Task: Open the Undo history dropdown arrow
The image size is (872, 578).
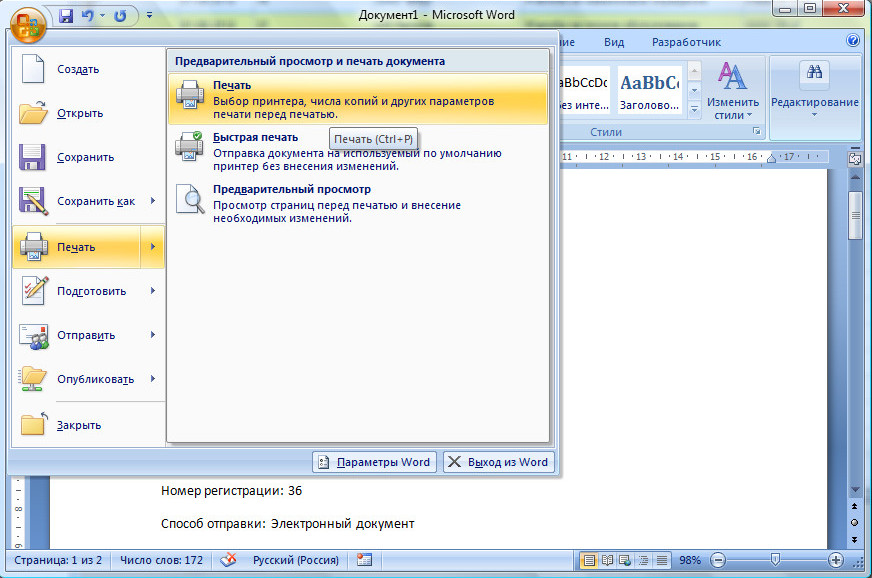Action: [x=102, y=16]
